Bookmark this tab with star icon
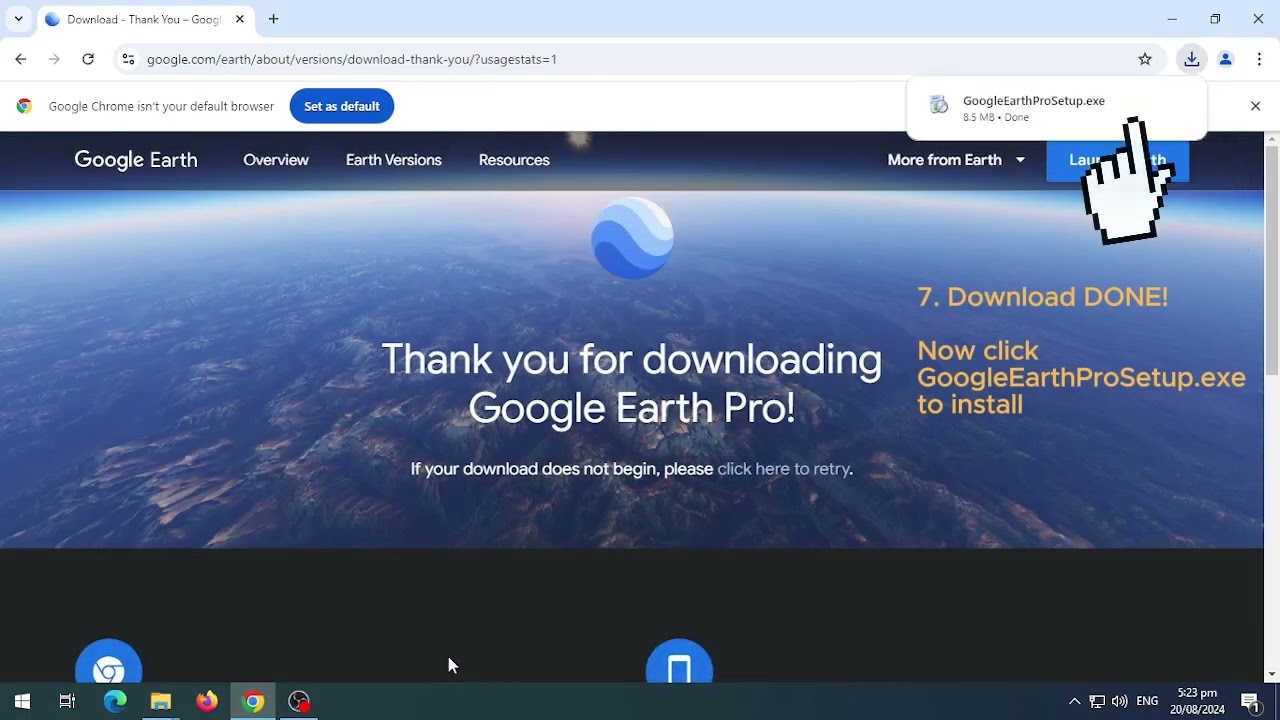The width and height of the screenshot is (1280, 720). click(x=1145, y=59)
